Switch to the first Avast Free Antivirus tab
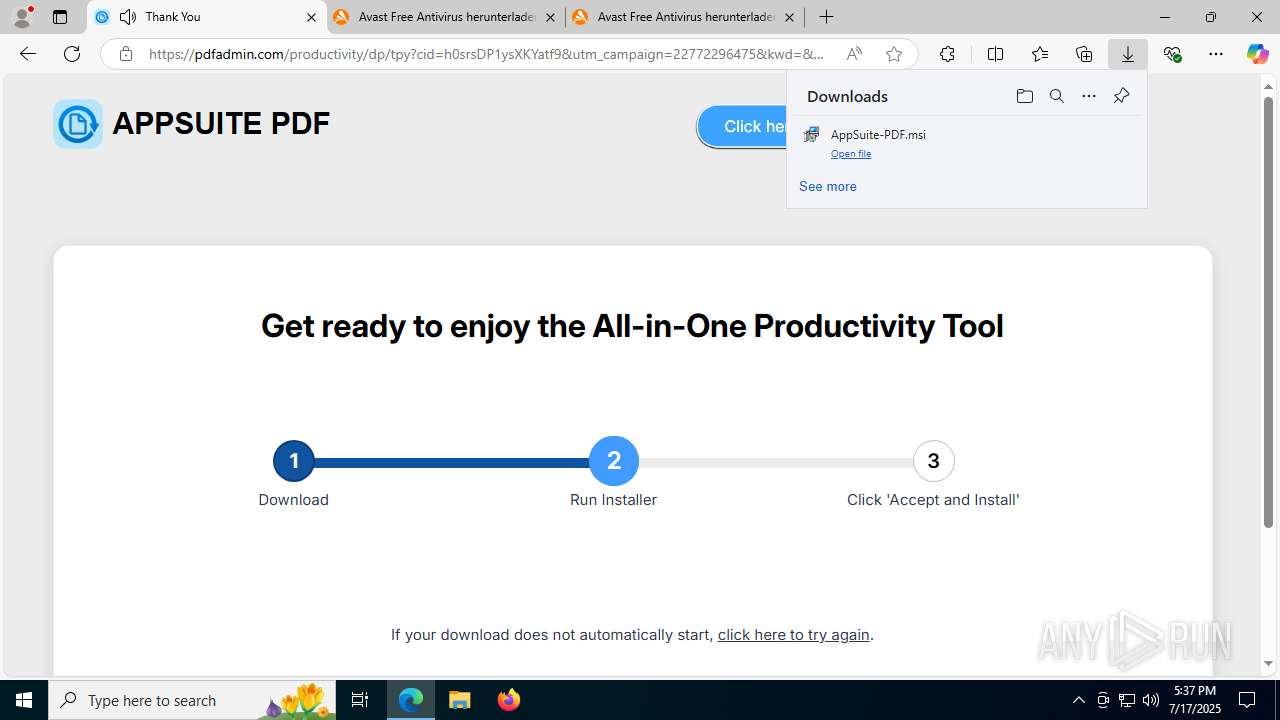 [445, 17]
